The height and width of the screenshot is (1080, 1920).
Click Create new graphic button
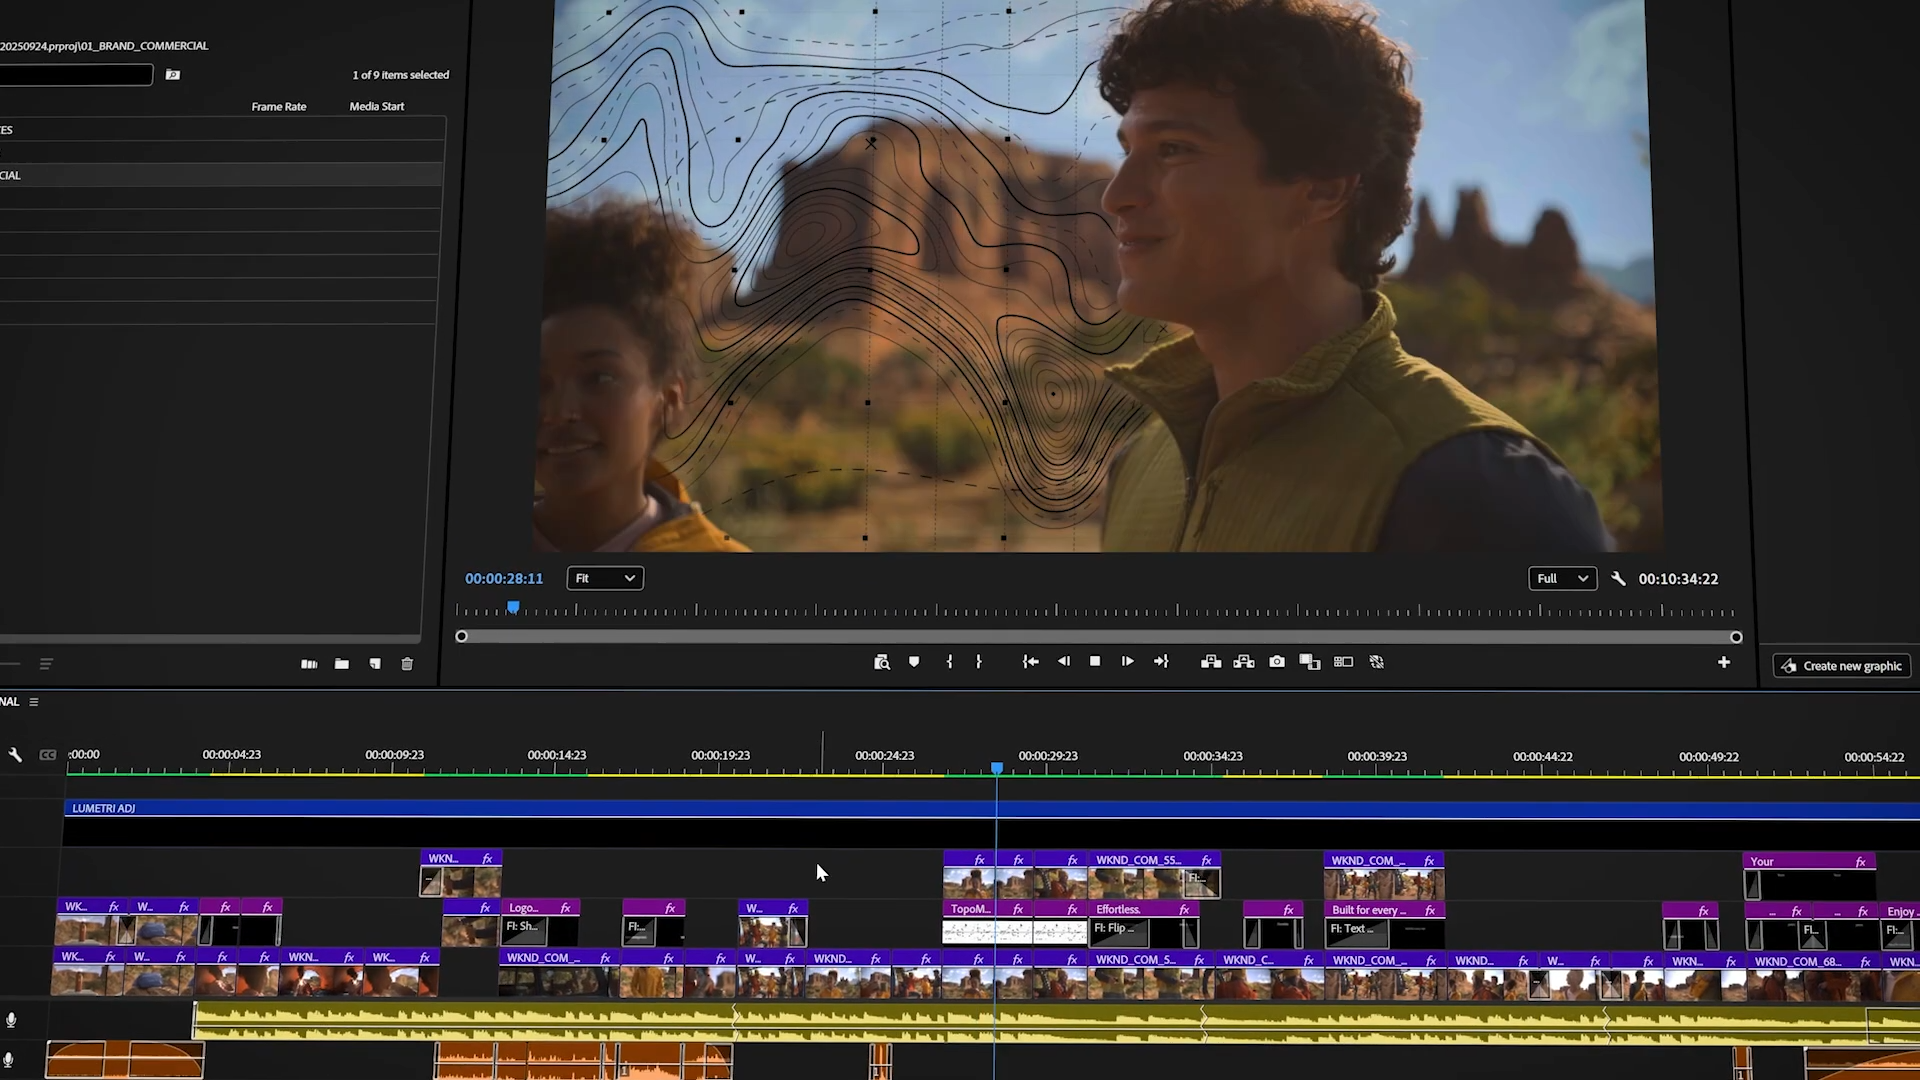click(x=1842, y=666)
